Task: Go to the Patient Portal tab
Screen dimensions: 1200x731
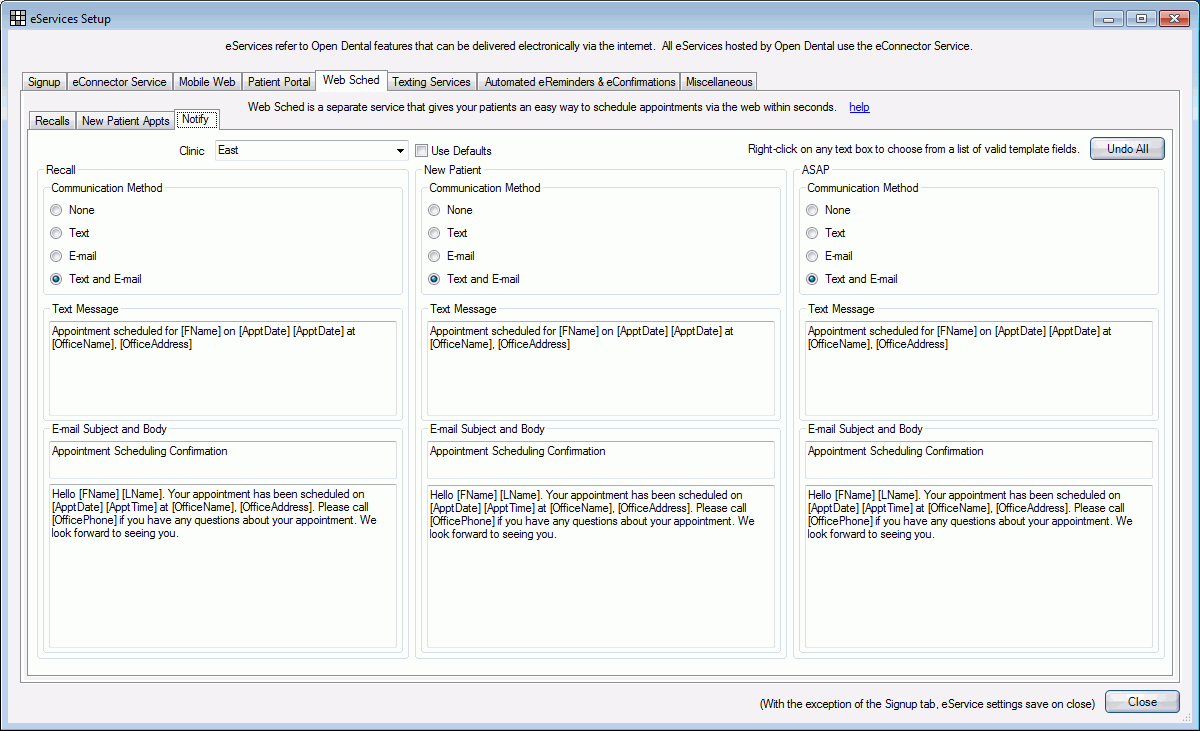Action: (x=279, y=82)
